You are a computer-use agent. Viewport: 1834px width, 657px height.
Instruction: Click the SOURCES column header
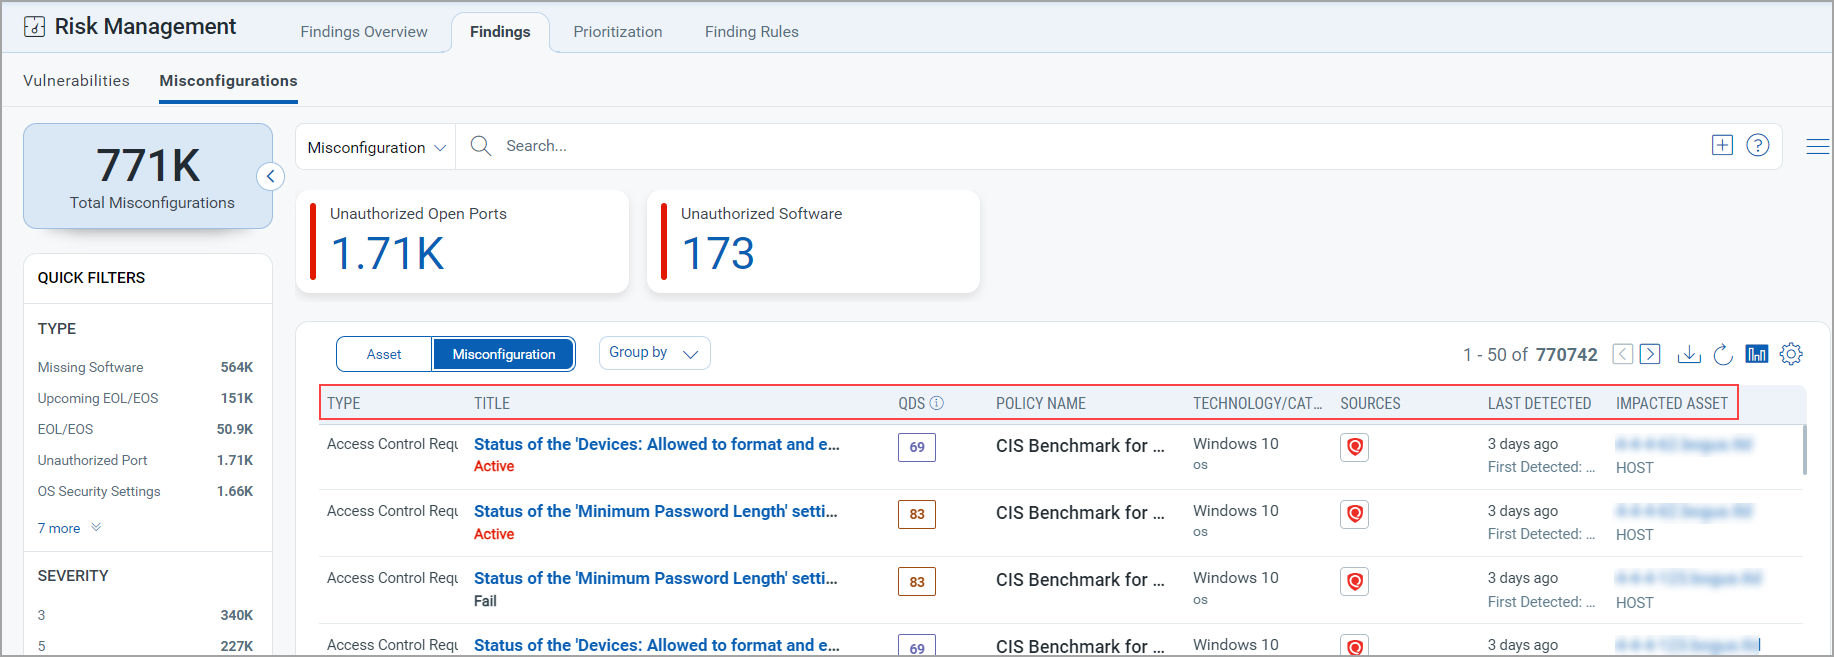[x=1370, y=403]
